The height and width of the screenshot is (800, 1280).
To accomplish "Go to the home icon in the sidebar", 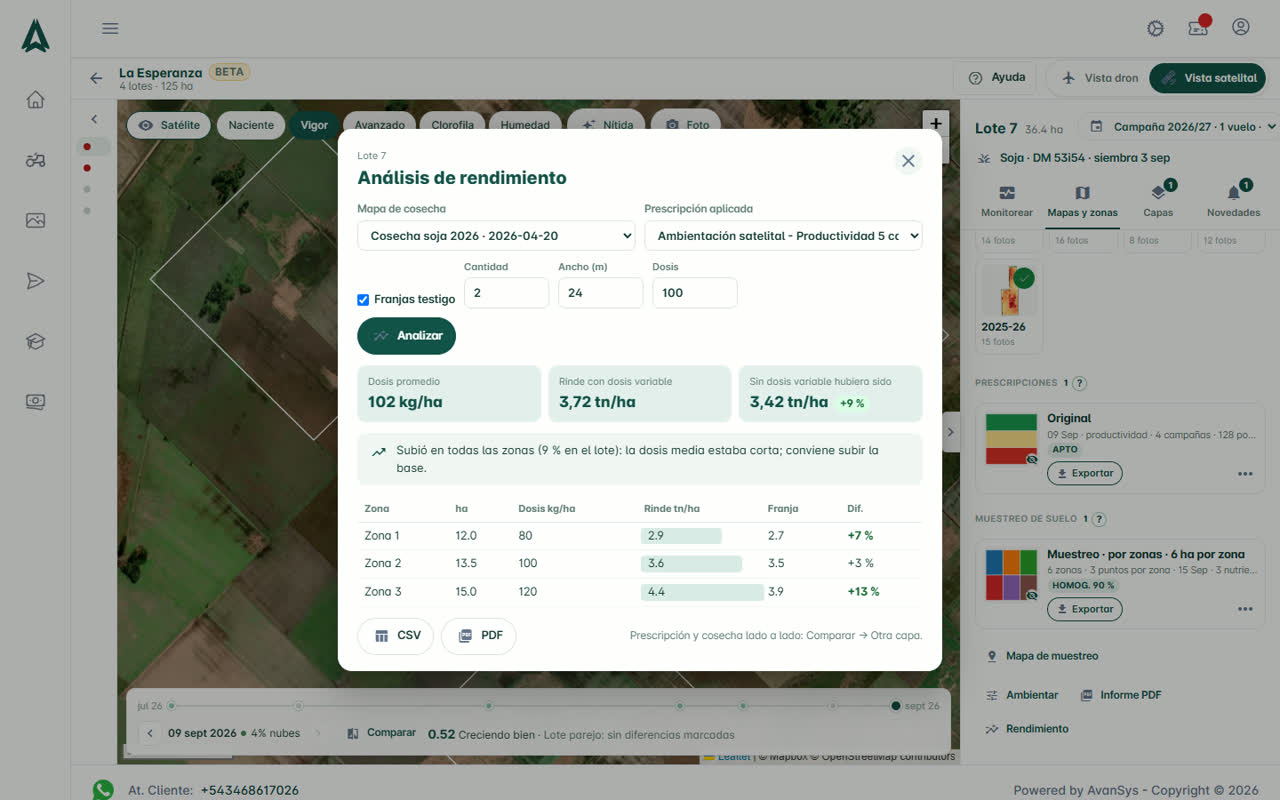I will [x=35, y=99].
